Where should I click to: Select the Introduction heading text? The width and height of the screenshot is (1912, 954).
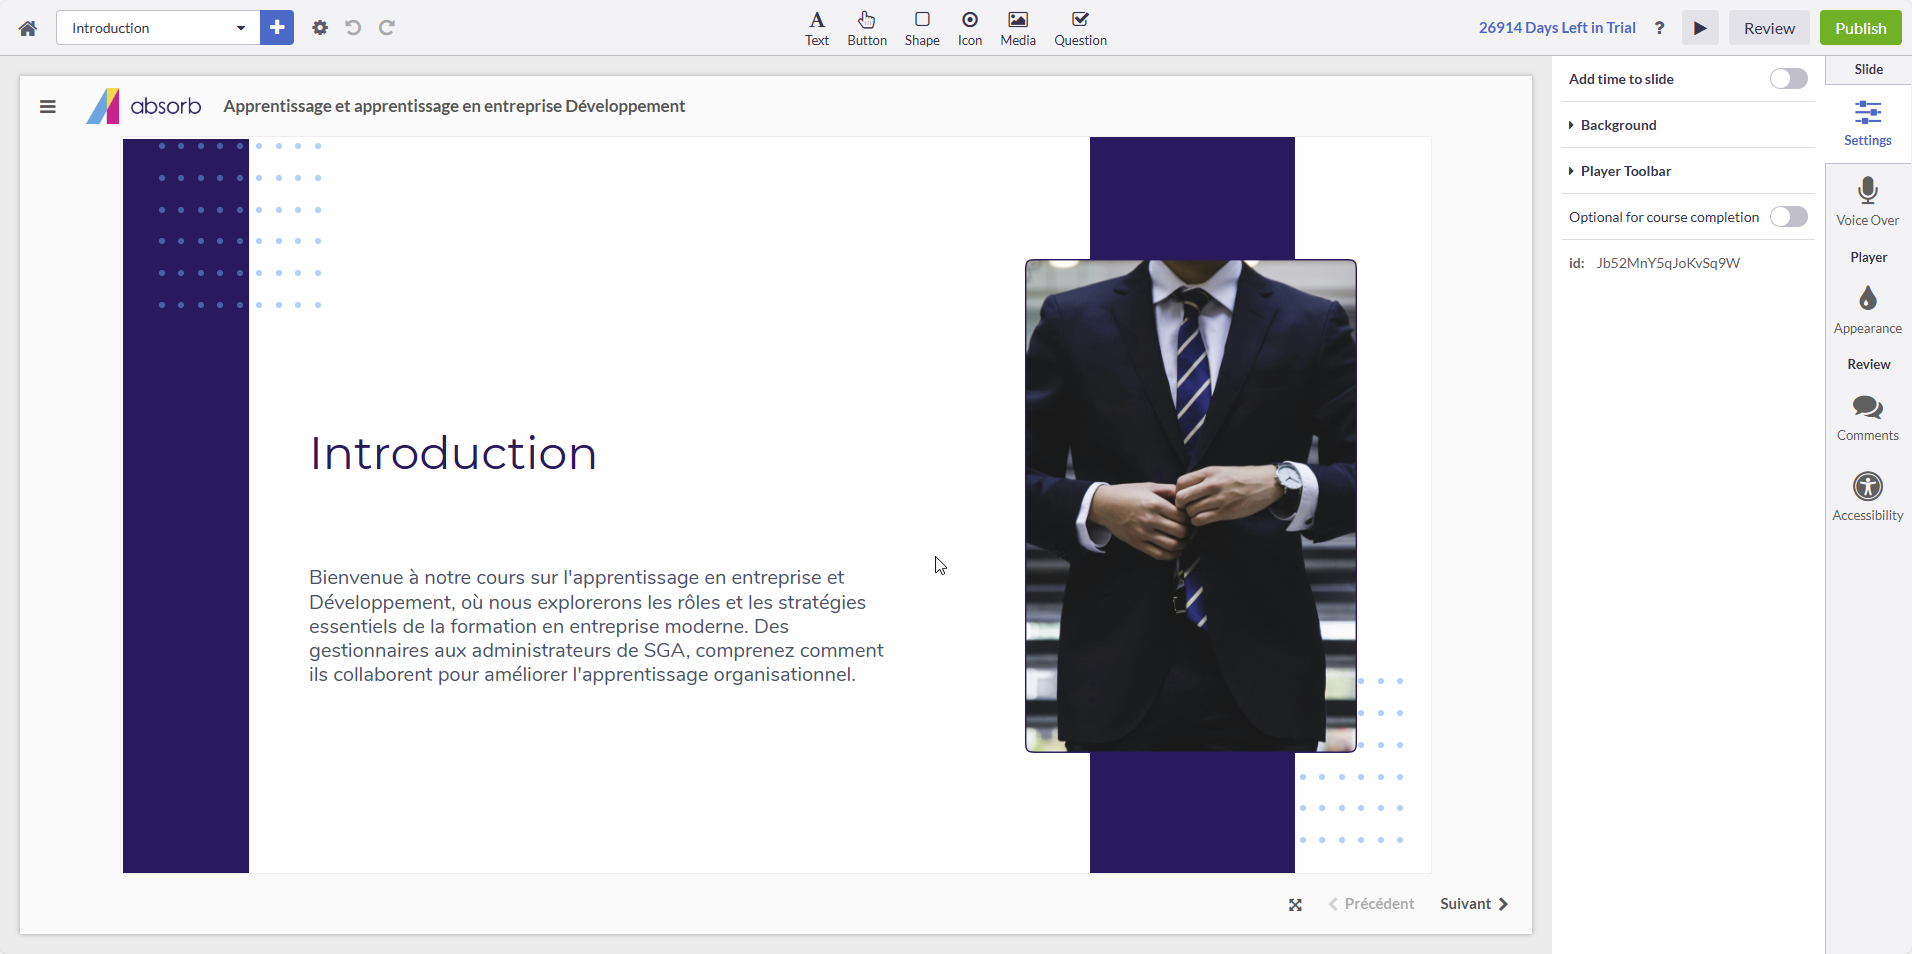(453, 453)
